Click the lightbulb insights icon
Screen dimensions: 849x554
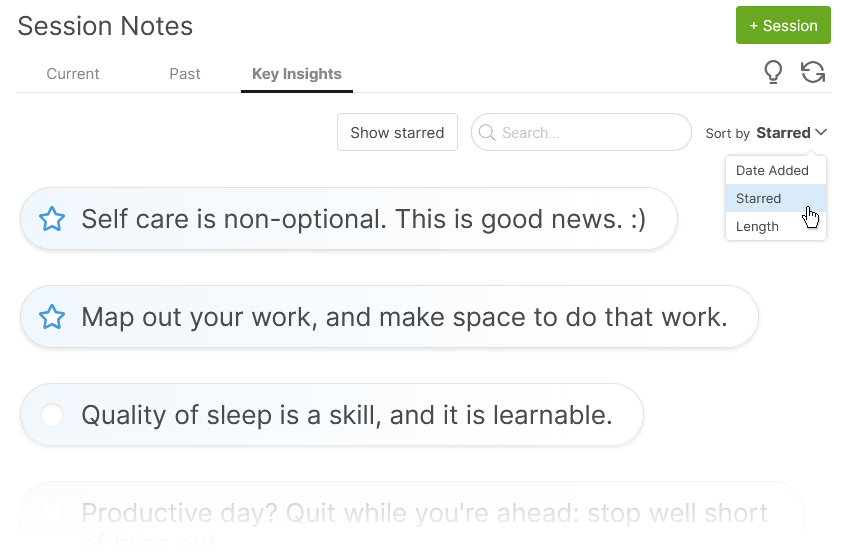point(772,72)
